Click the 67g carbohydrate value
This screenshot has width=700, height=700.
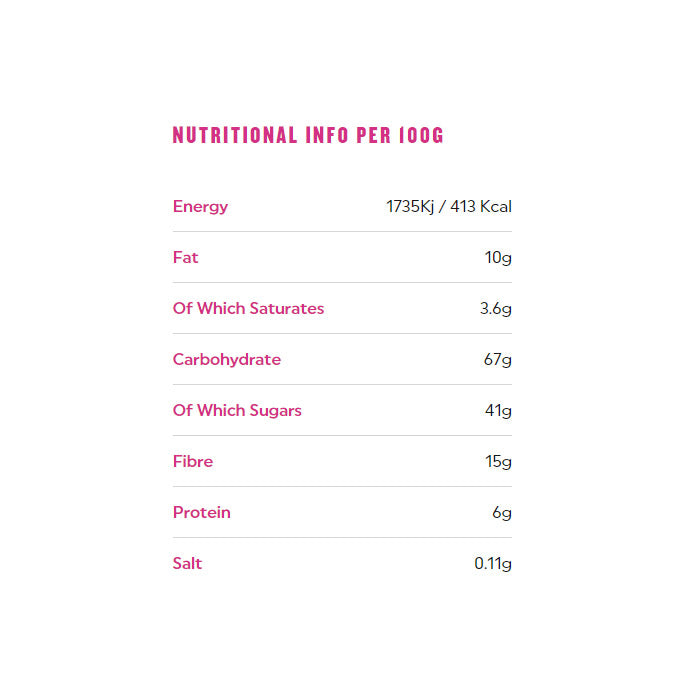point(497,360)
